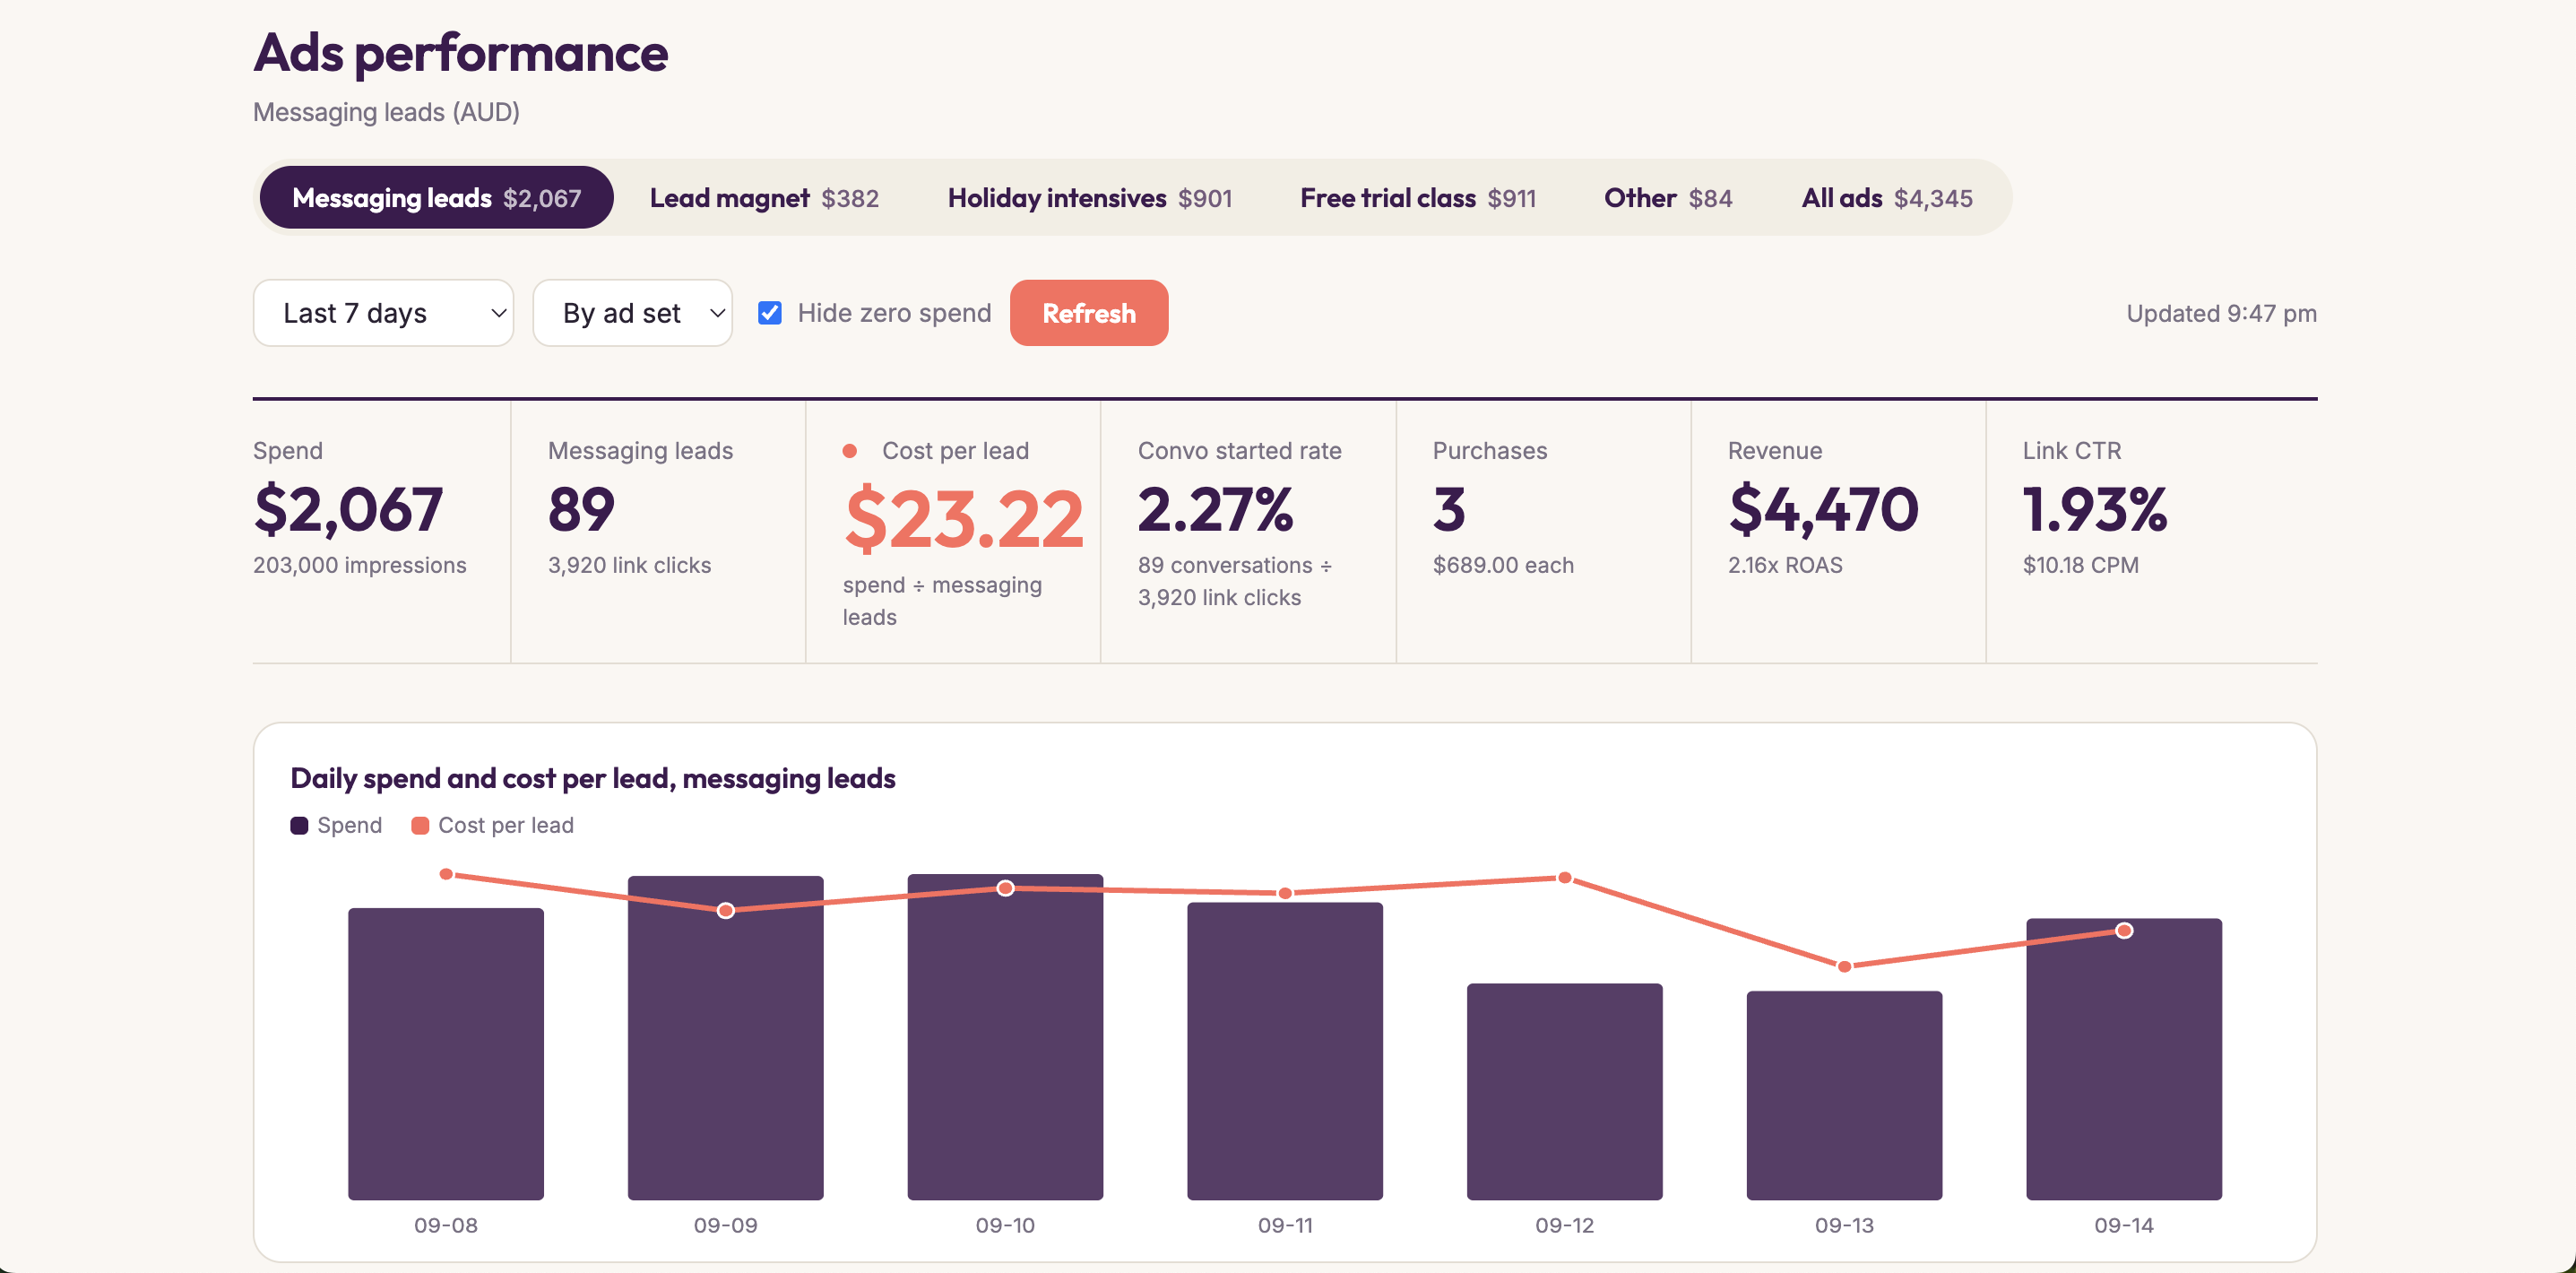Click the Refresh button
The height and width of the screenshot is (1273, 2576).
click(1088, 313)
